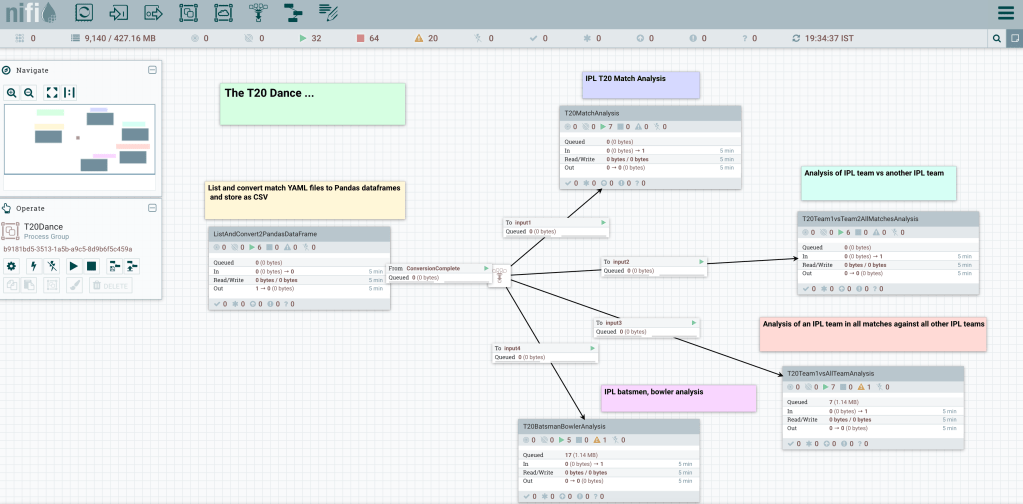Screen dimensions: 1023x504
Task: Choose the Template icon in toolbar
Action: point(293,13)
